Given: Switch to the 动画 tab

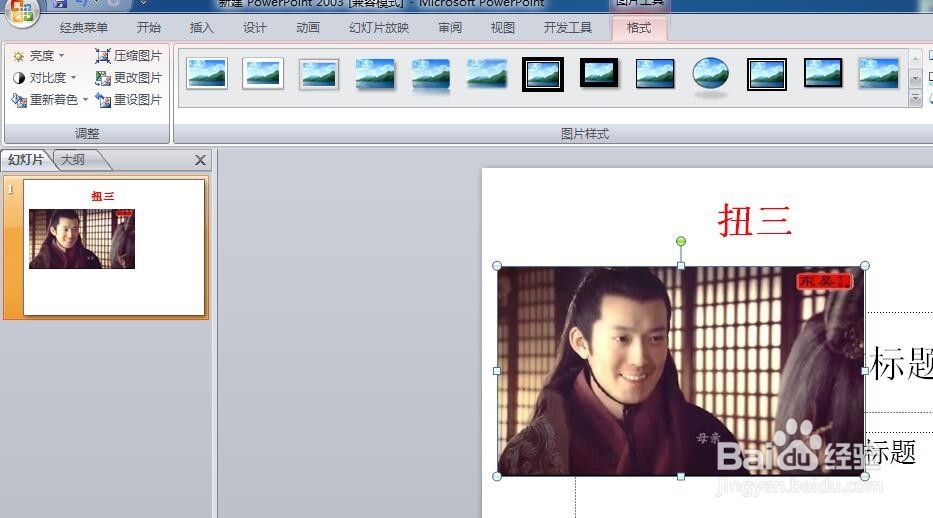Looking at the screenshot, I should [308, 27].
